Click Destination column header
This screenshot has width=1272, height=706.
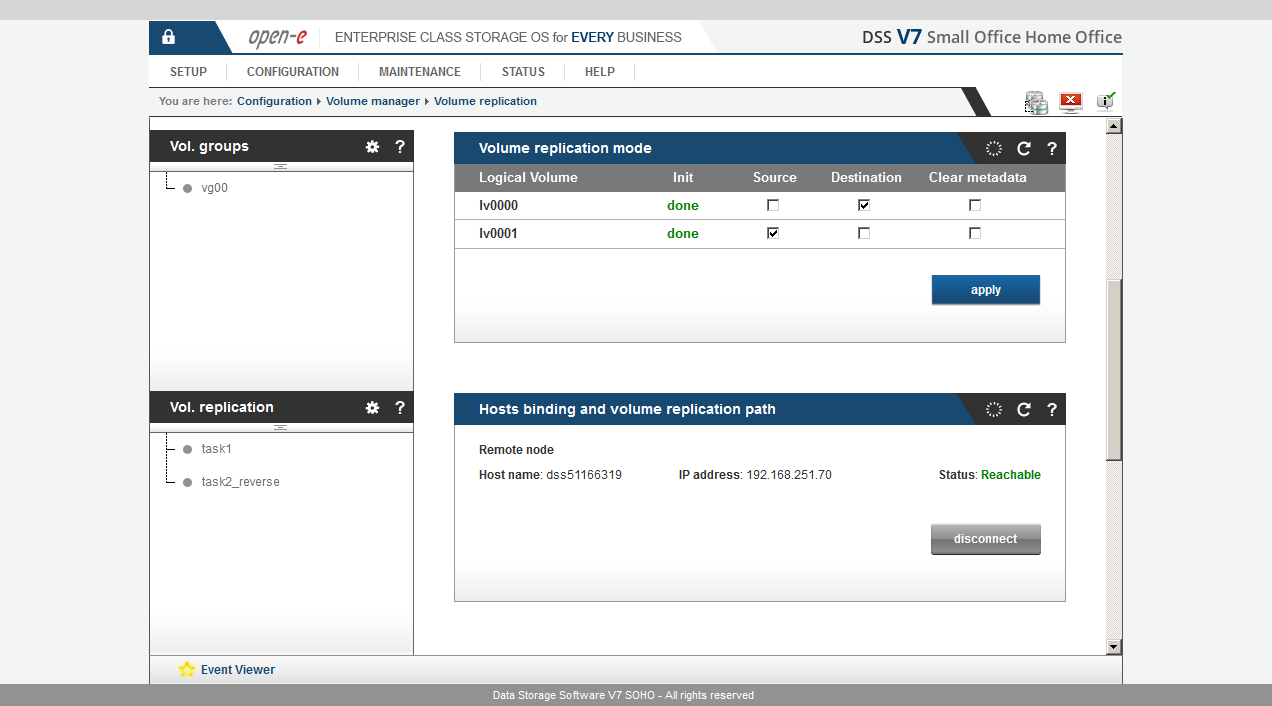[x=866, y=177]
